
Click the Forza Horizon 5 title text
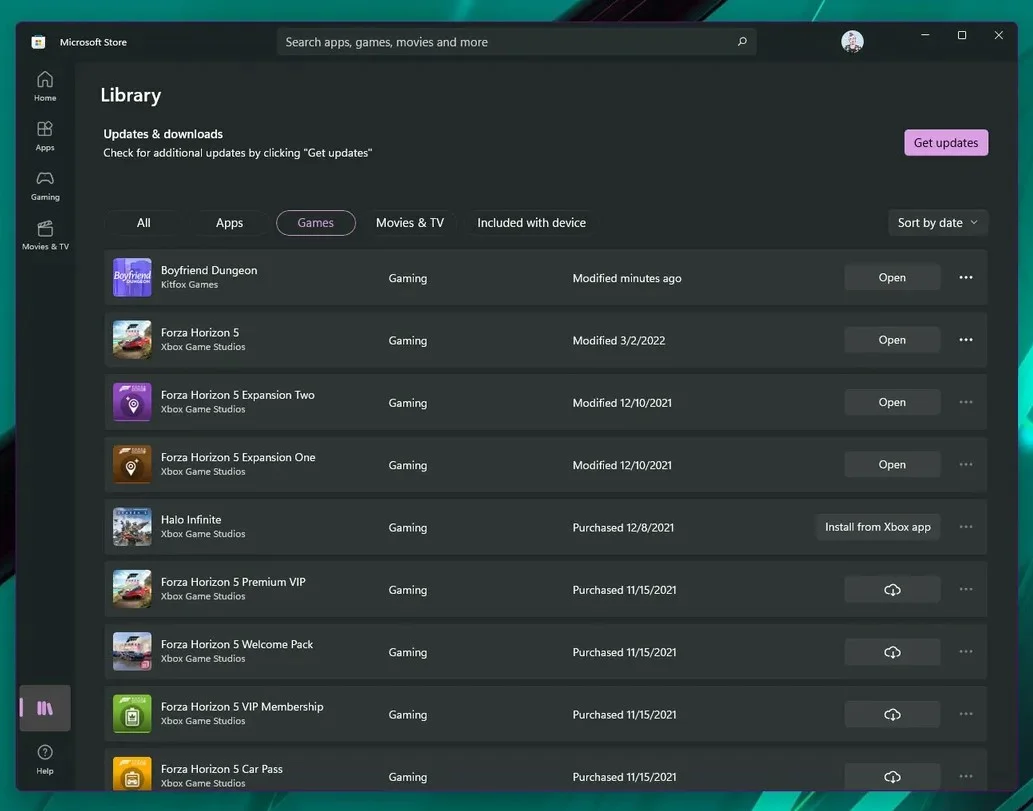click(200, 333)
